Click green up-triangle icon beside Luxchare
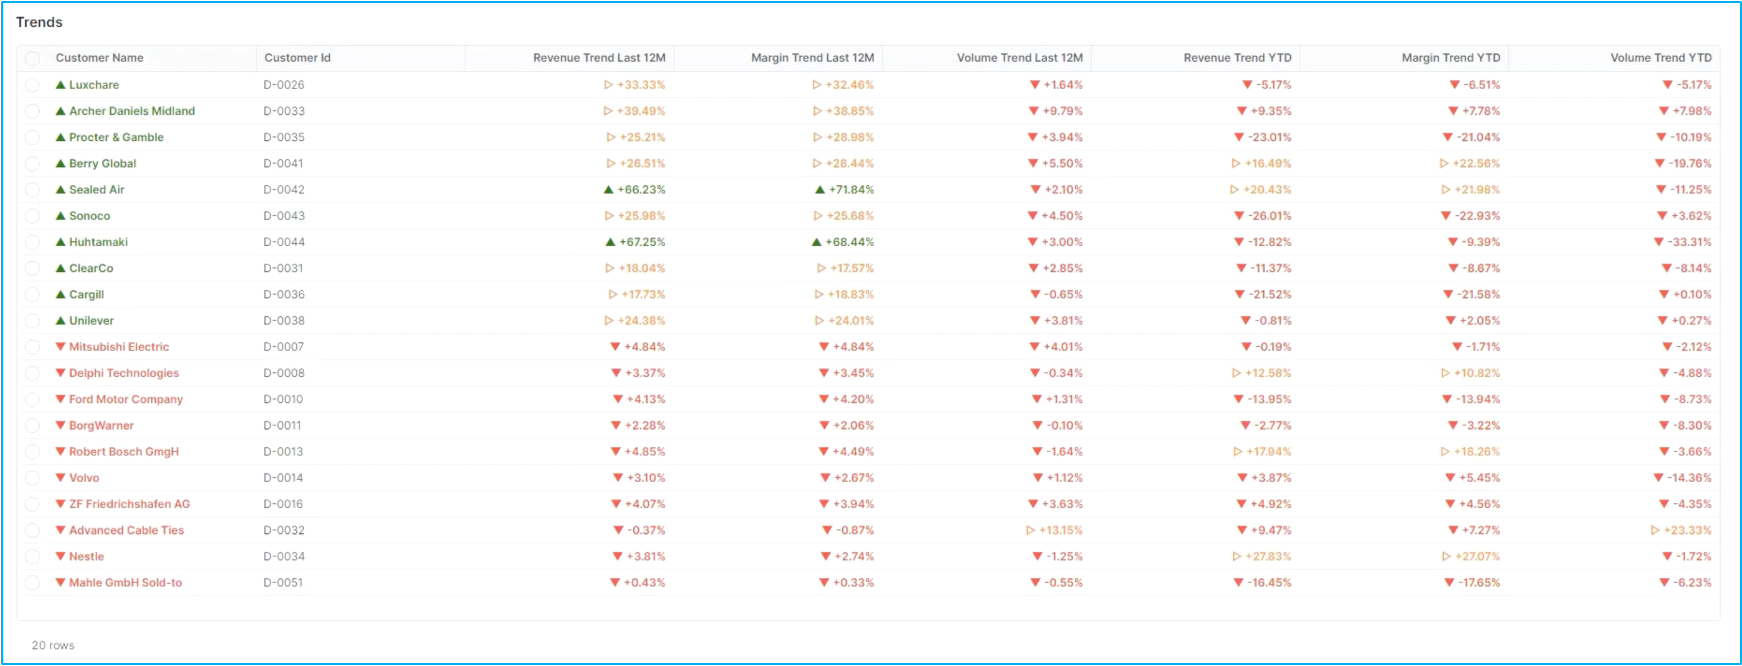This screenshot has height=666, width=1742. [60, 85]
